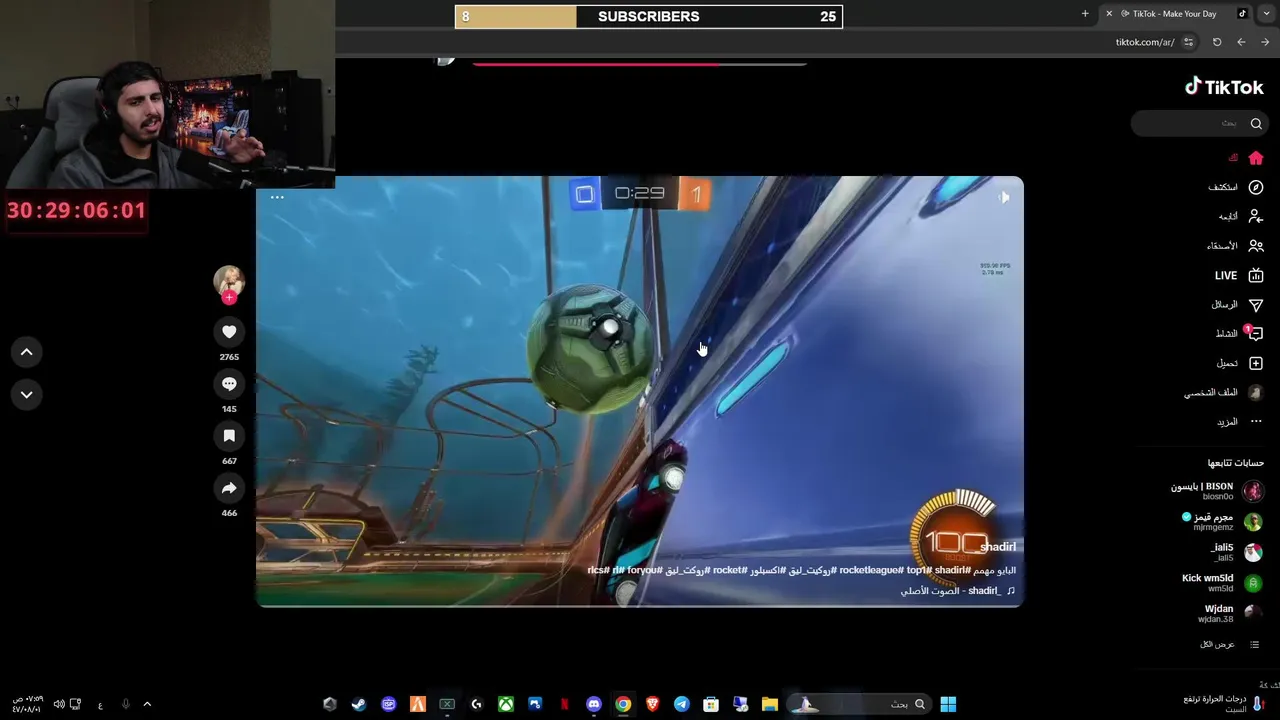Open a new browser tab with plus
This screenshot has width=1280, height=720.
pos(1085,14)
